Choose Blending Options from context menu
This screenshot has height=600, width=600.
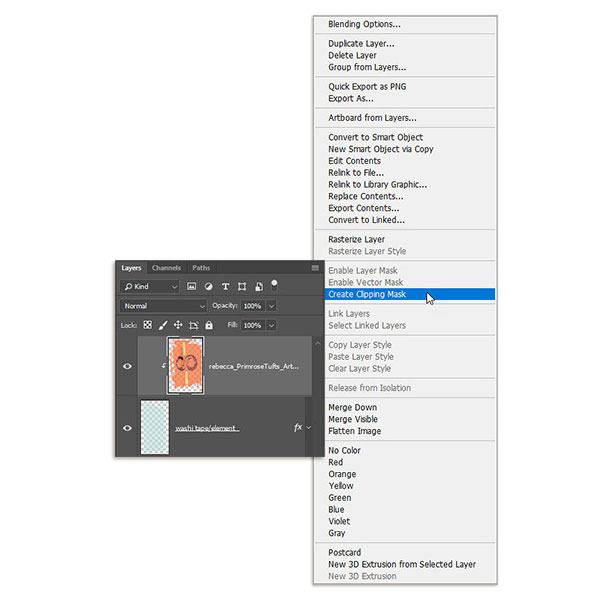pos(405,24)
